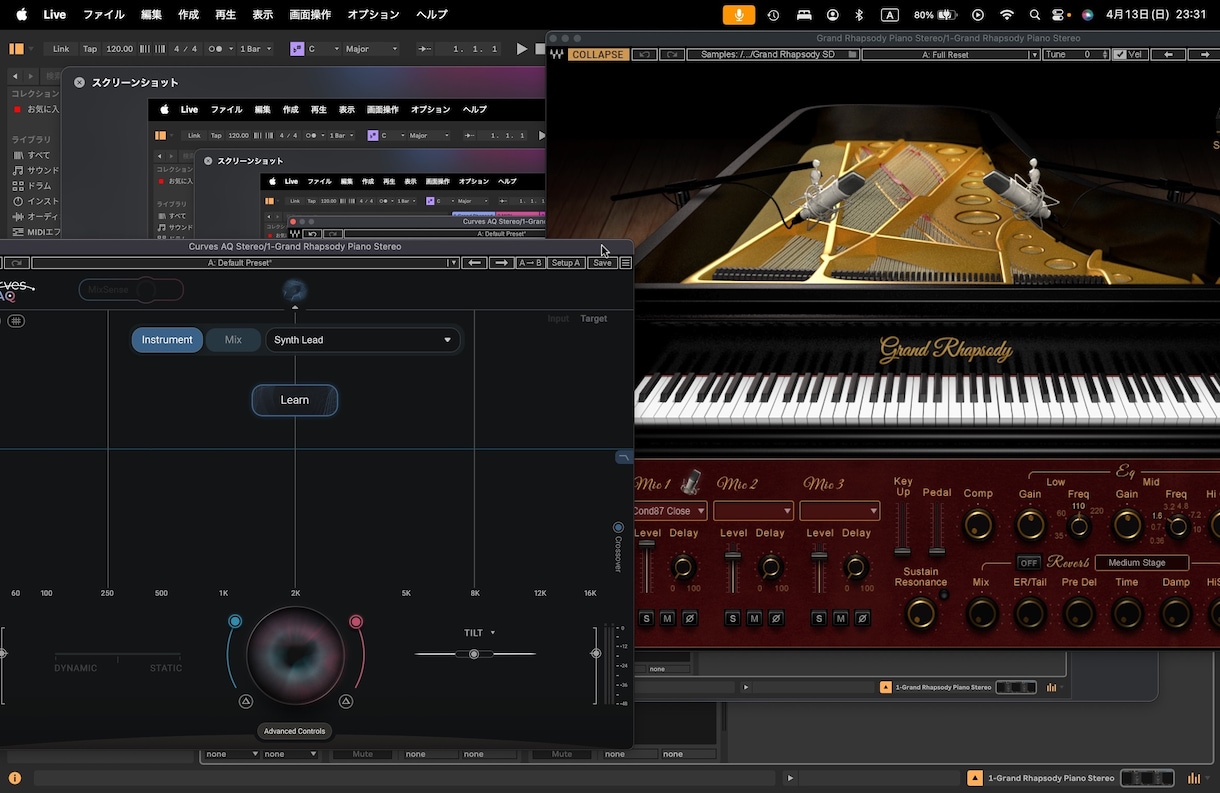Image resolution: width=1220 pixels, height=793 pixels.
Task: Open the TILT mode dropdown
Action: click(480, 633)
